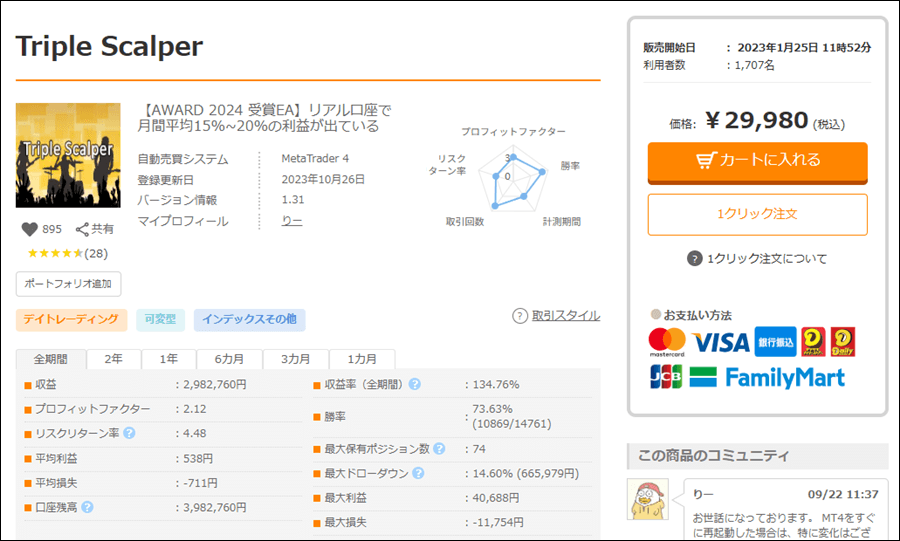
Task: Click the ポートフォリオ追加 button
Action: pos(68,284)
